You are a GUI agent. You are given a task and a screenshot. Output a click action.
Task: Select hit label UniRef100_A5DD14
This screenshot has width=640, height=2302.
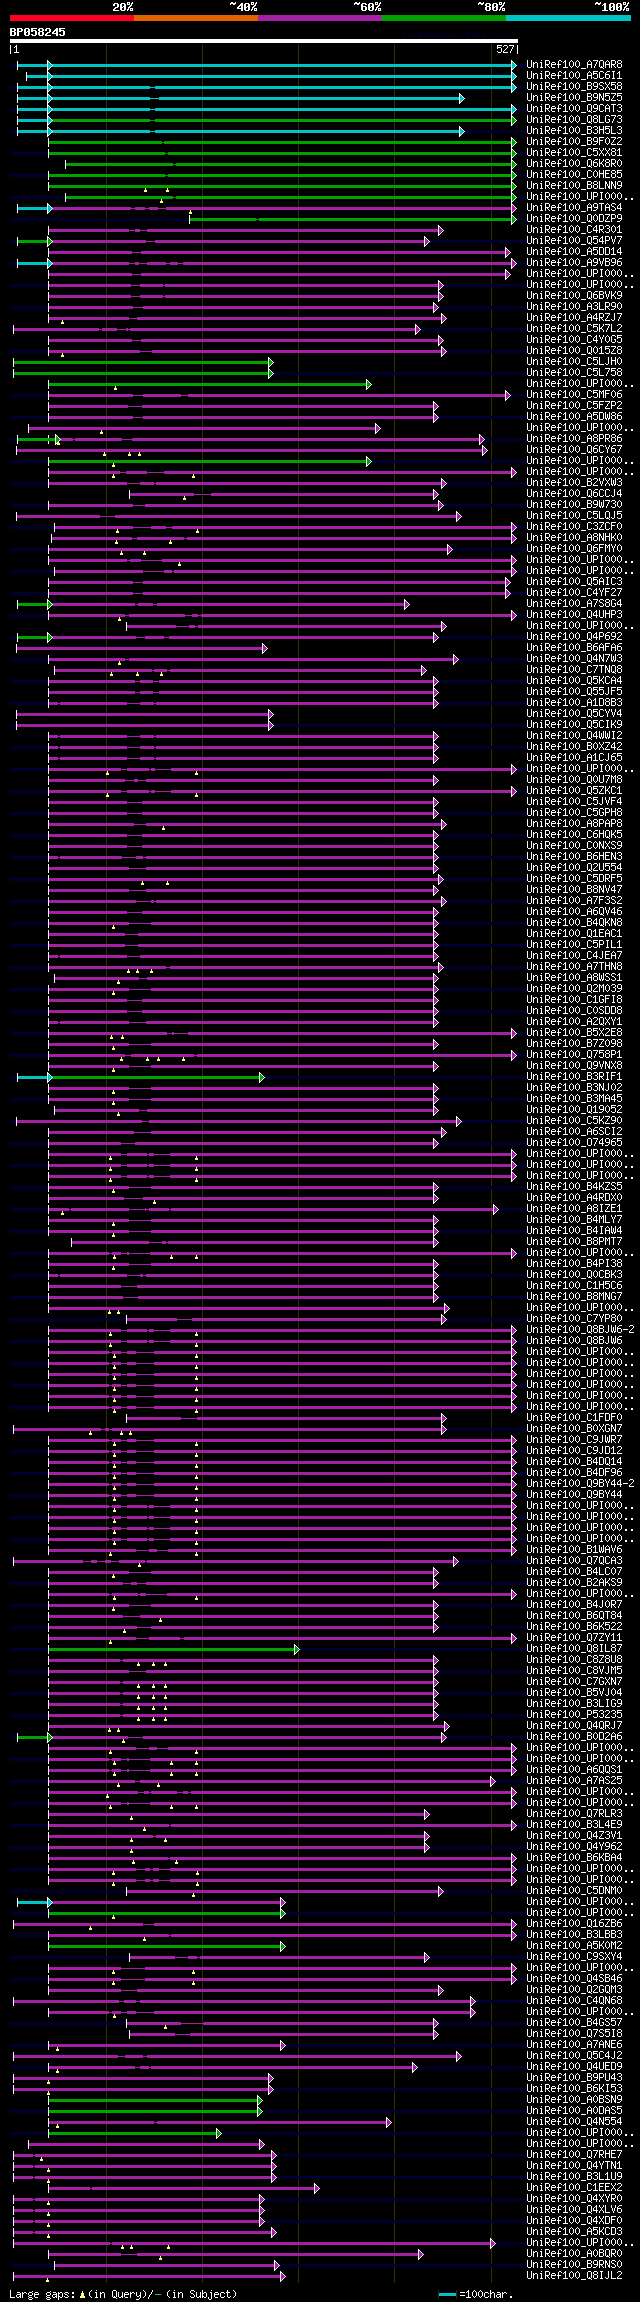click(x=574, y=251)
